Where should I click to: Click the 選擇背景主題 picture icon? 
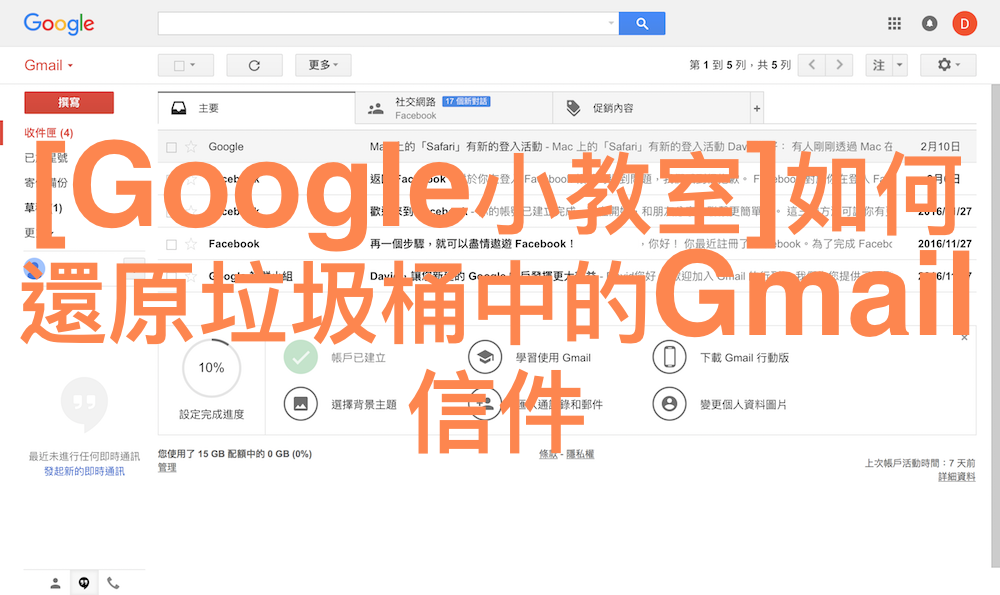300,404
